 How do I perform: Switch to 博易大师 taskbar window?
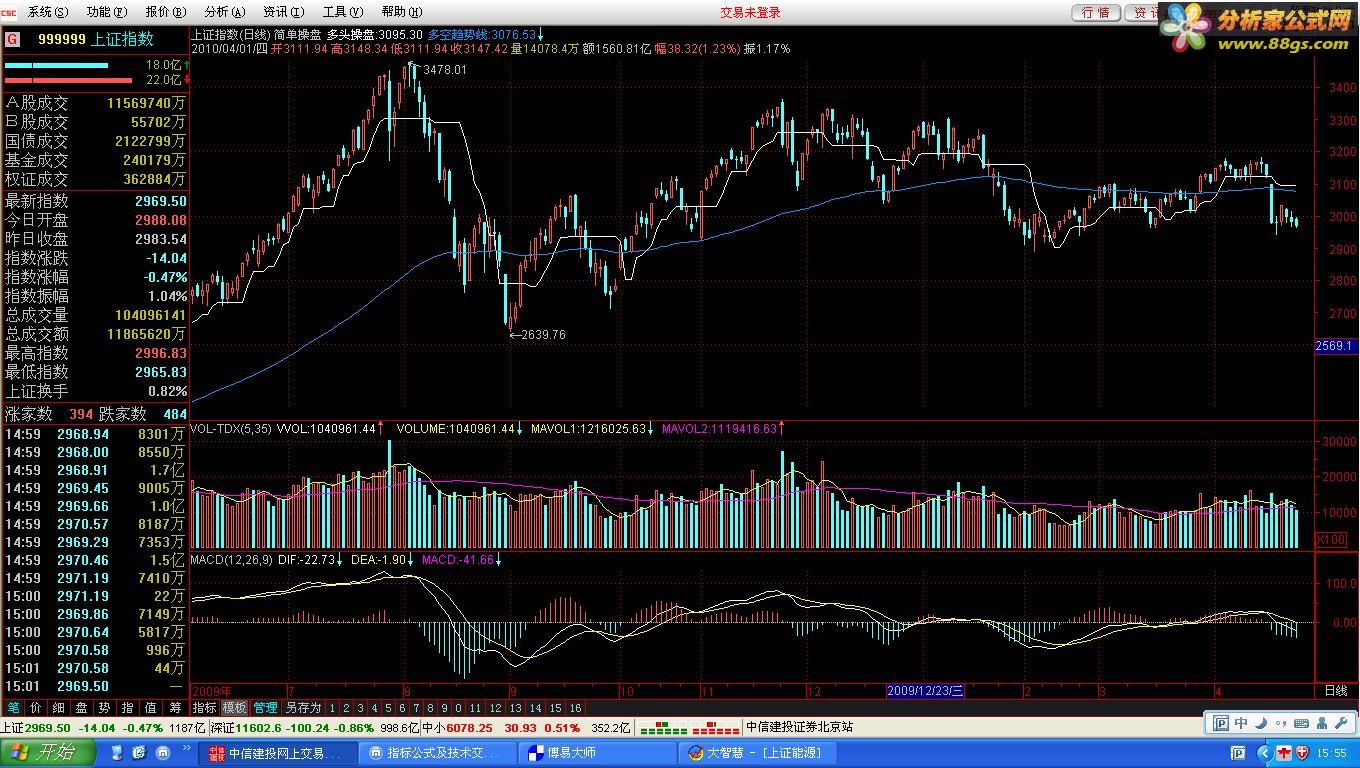point(597,753)
